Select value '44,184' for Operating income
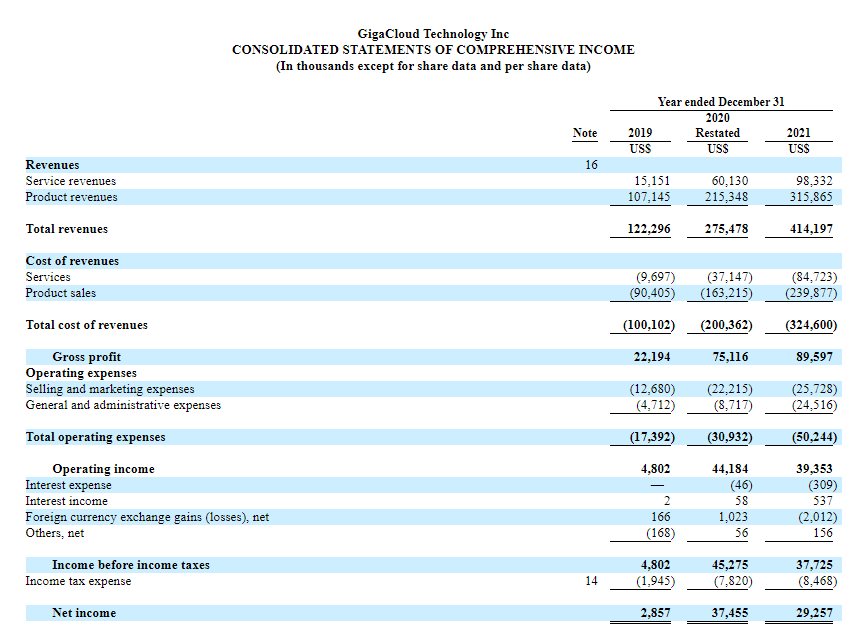 coord(730,469)
